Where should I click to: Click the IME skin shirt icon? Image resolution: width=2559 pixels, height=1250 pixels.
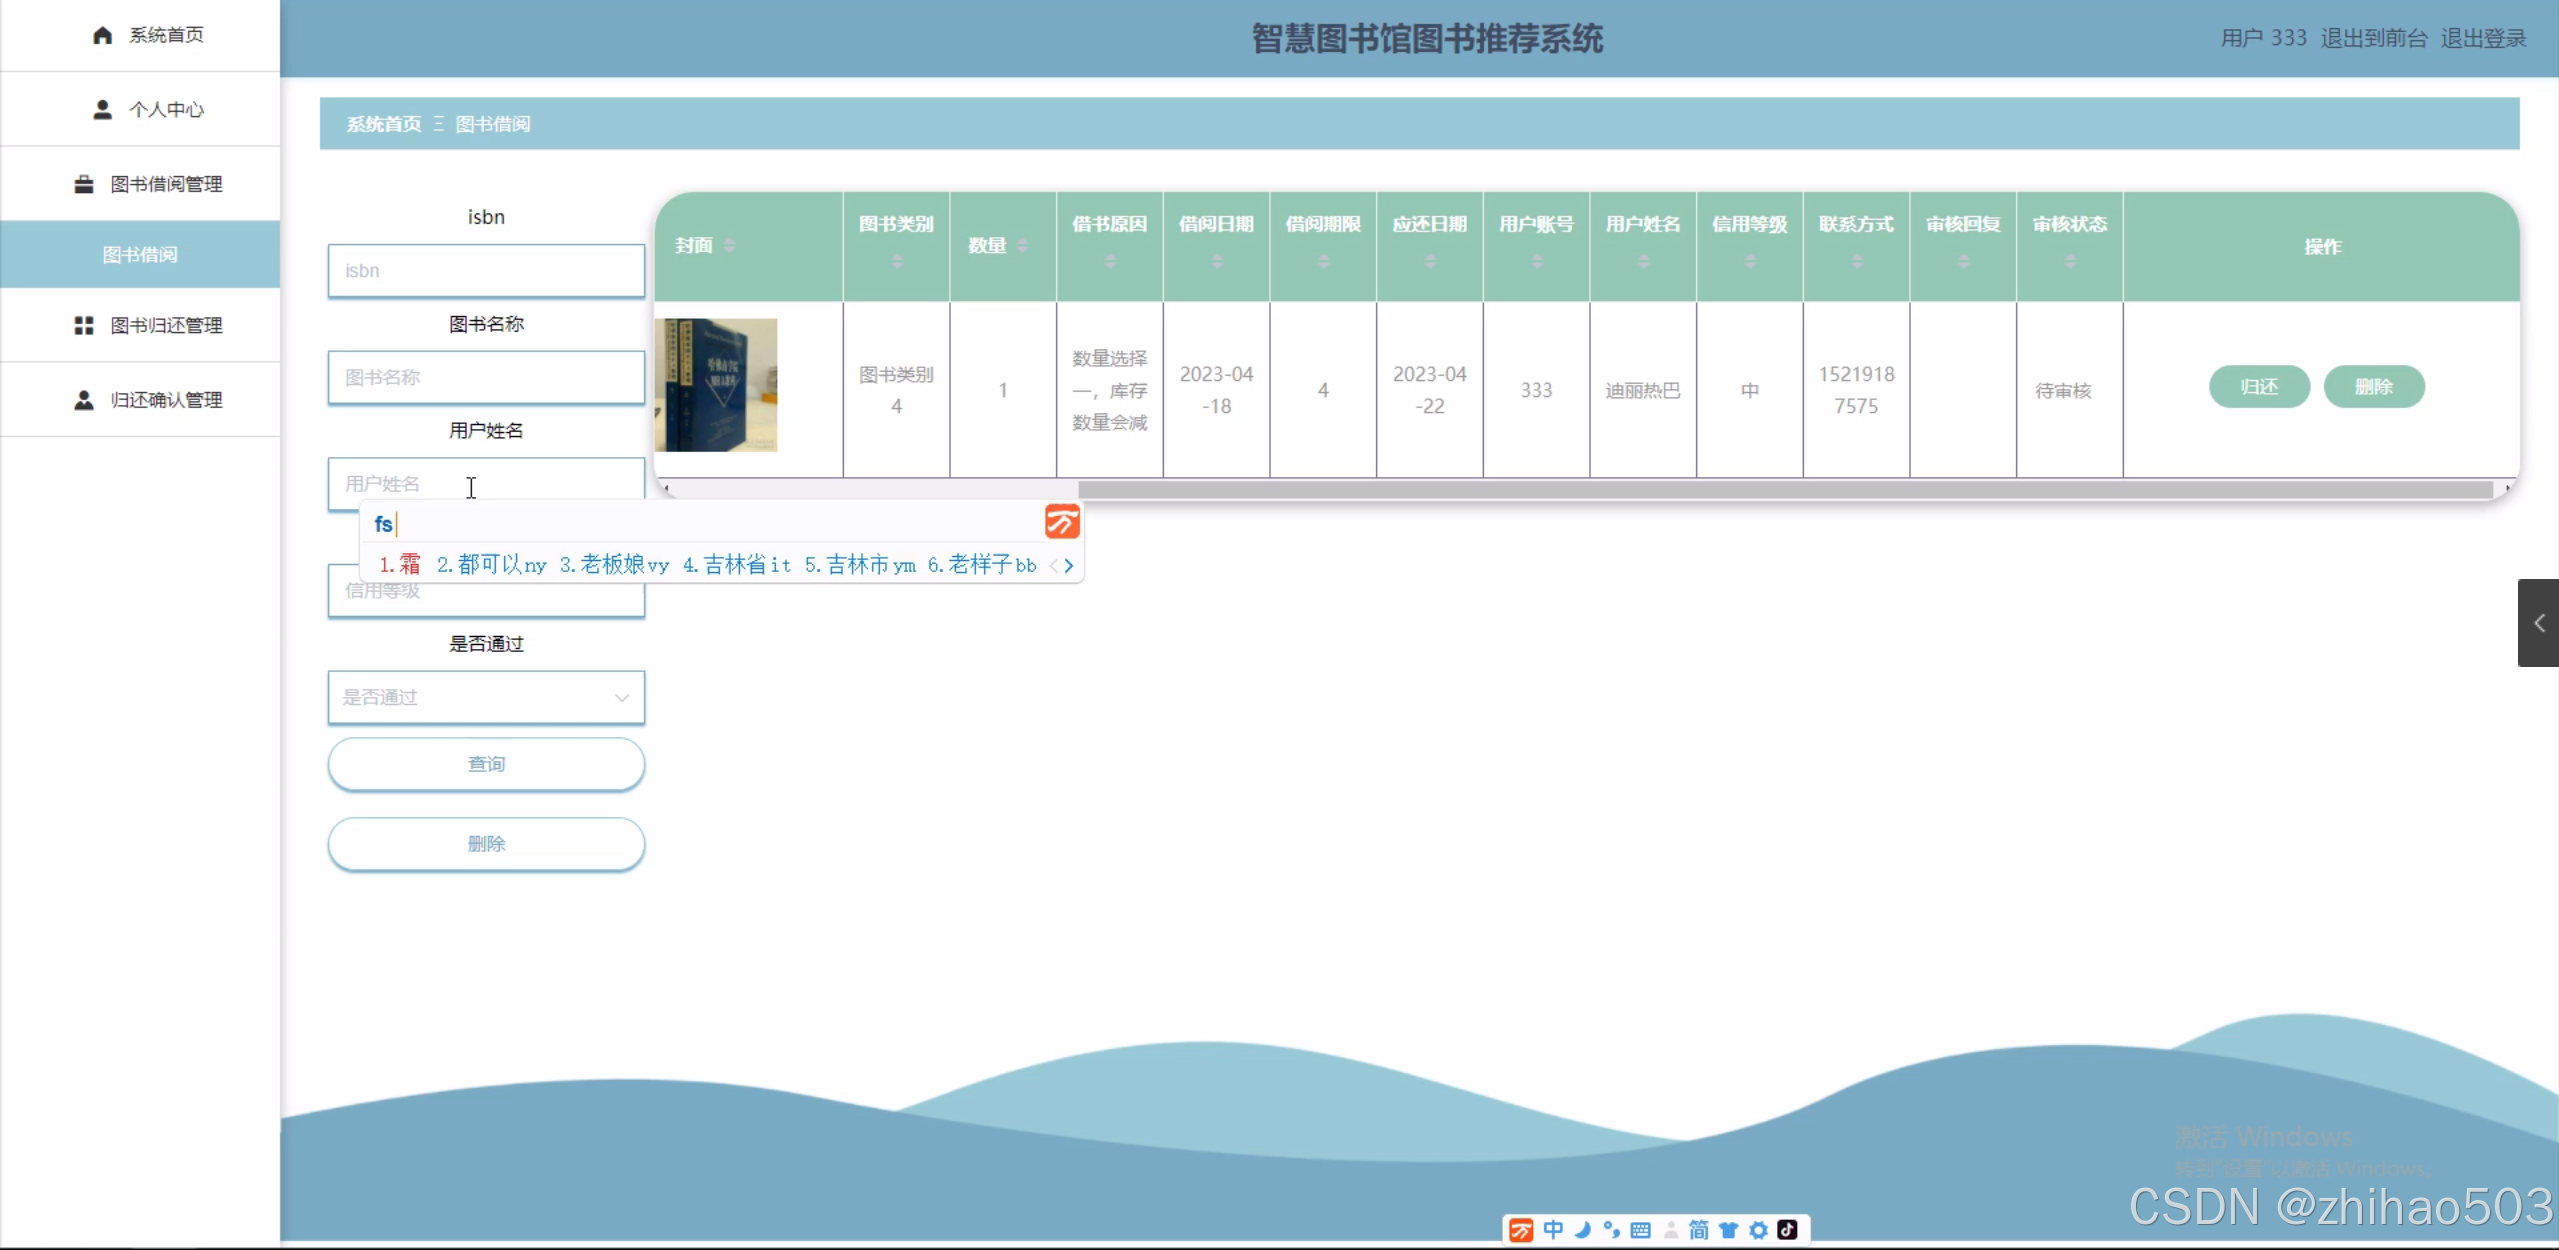(x=1728, y=1230)
